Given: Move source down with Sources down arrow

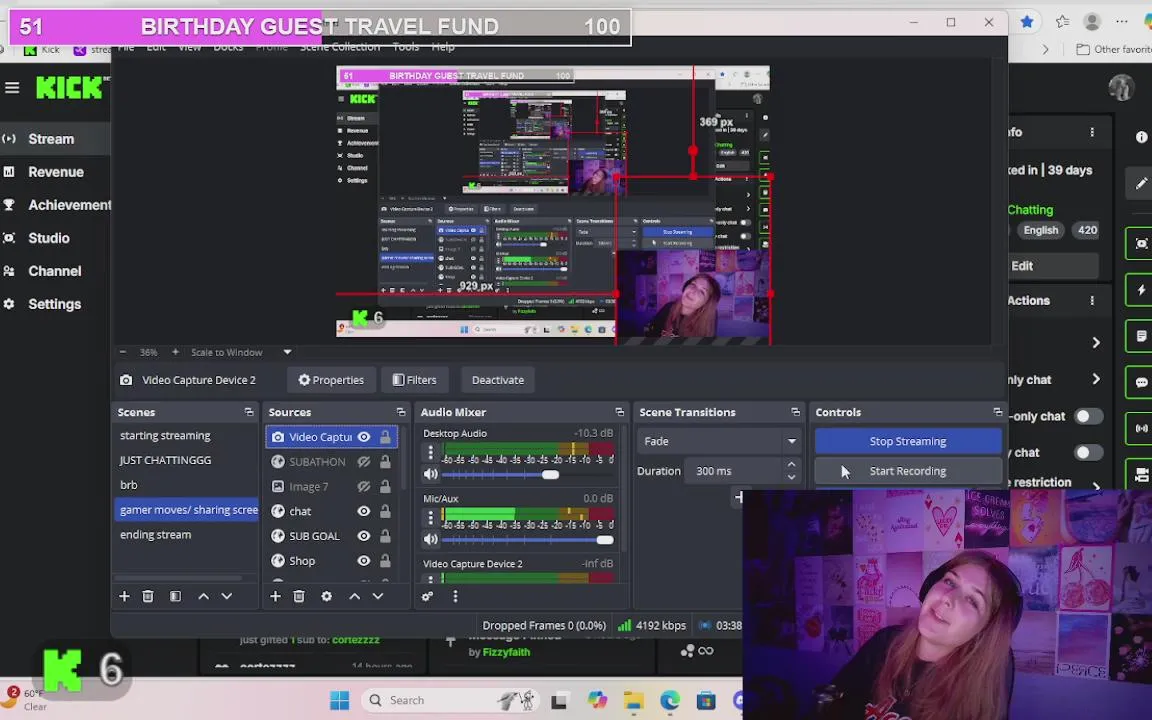Looking at the screenshot, I should click(378, 597).
